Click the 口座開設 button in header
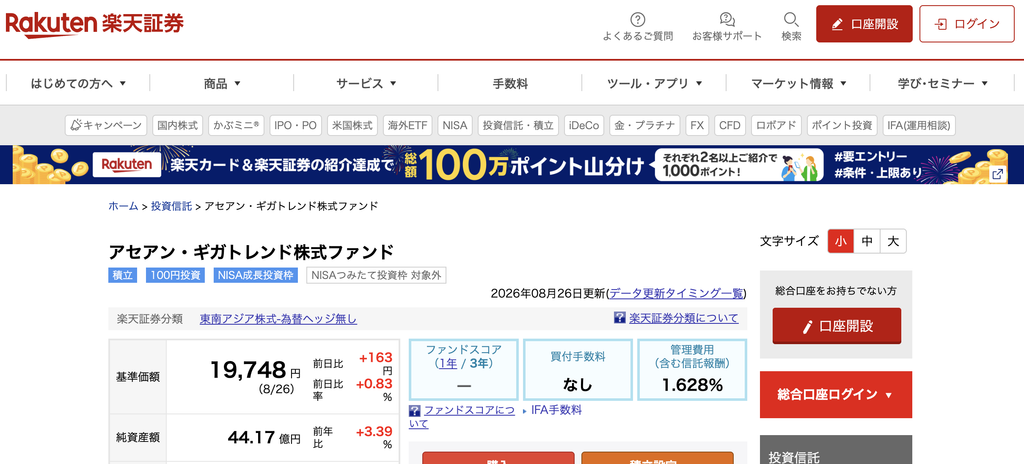Viewport: 1024px width, 464px height. tap(864, 24)
